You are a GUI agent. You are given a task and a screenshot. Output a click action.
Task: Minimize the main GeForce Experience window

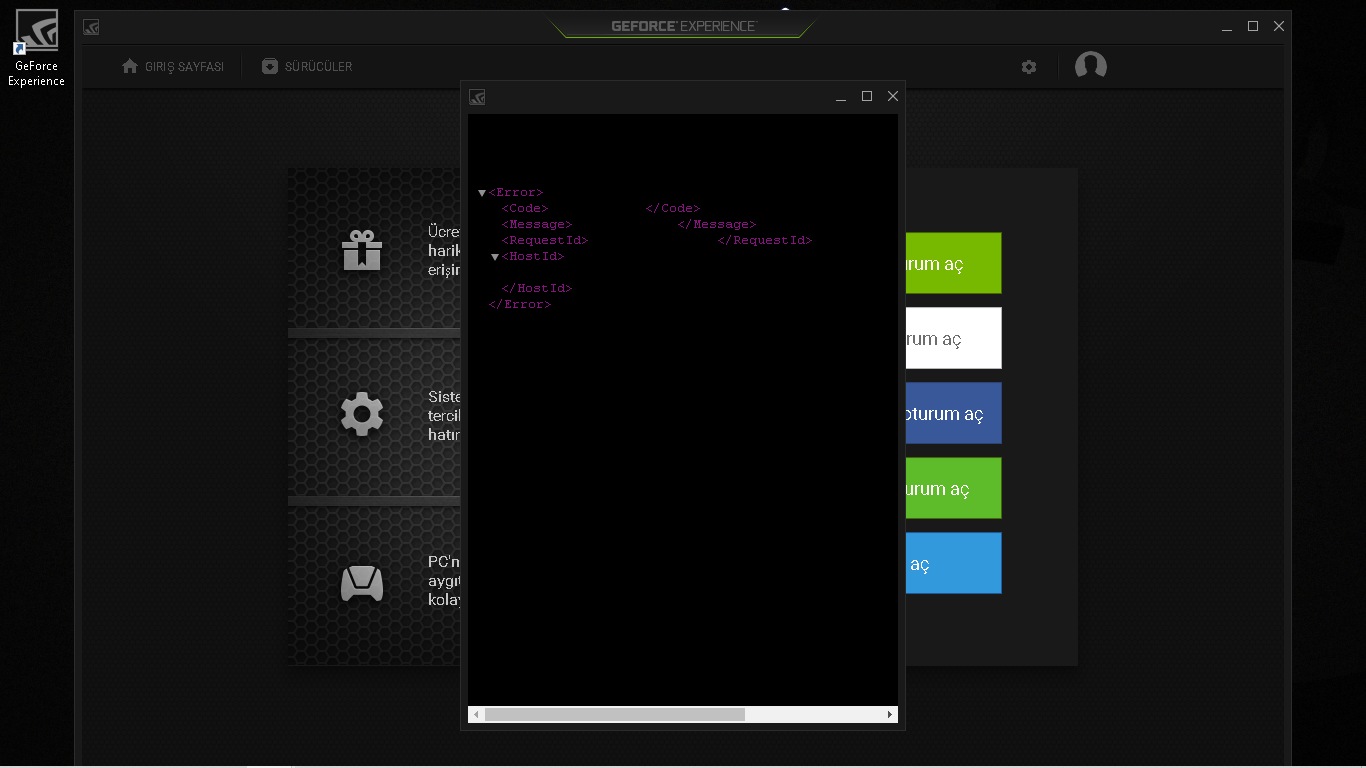(1227, 27)
